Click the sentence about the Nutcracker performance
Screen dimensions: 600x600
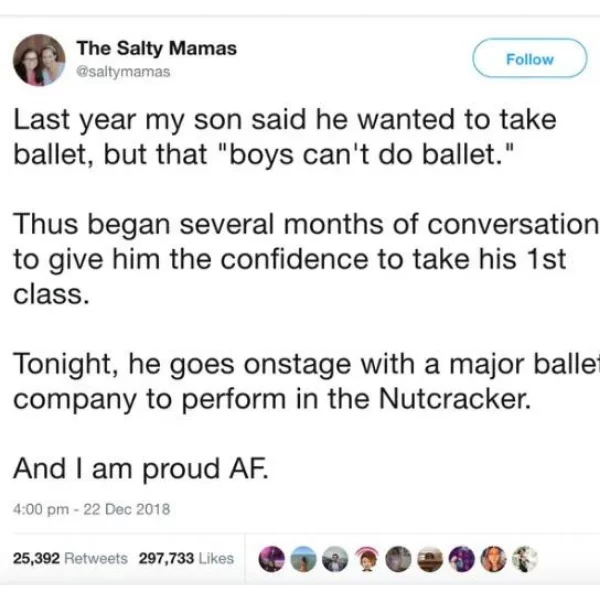306,381
